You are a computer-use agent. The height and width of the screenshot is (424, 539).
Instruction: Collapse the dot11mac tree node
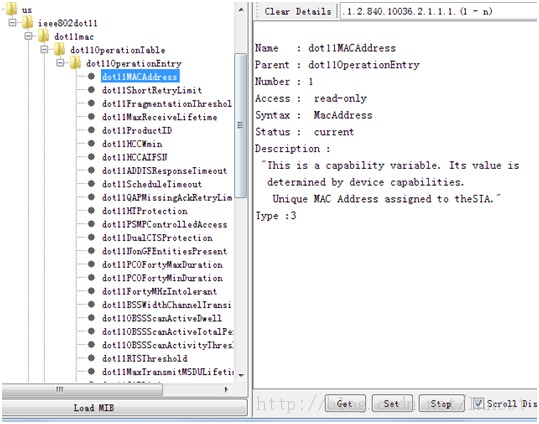click(x=29, y=36)
